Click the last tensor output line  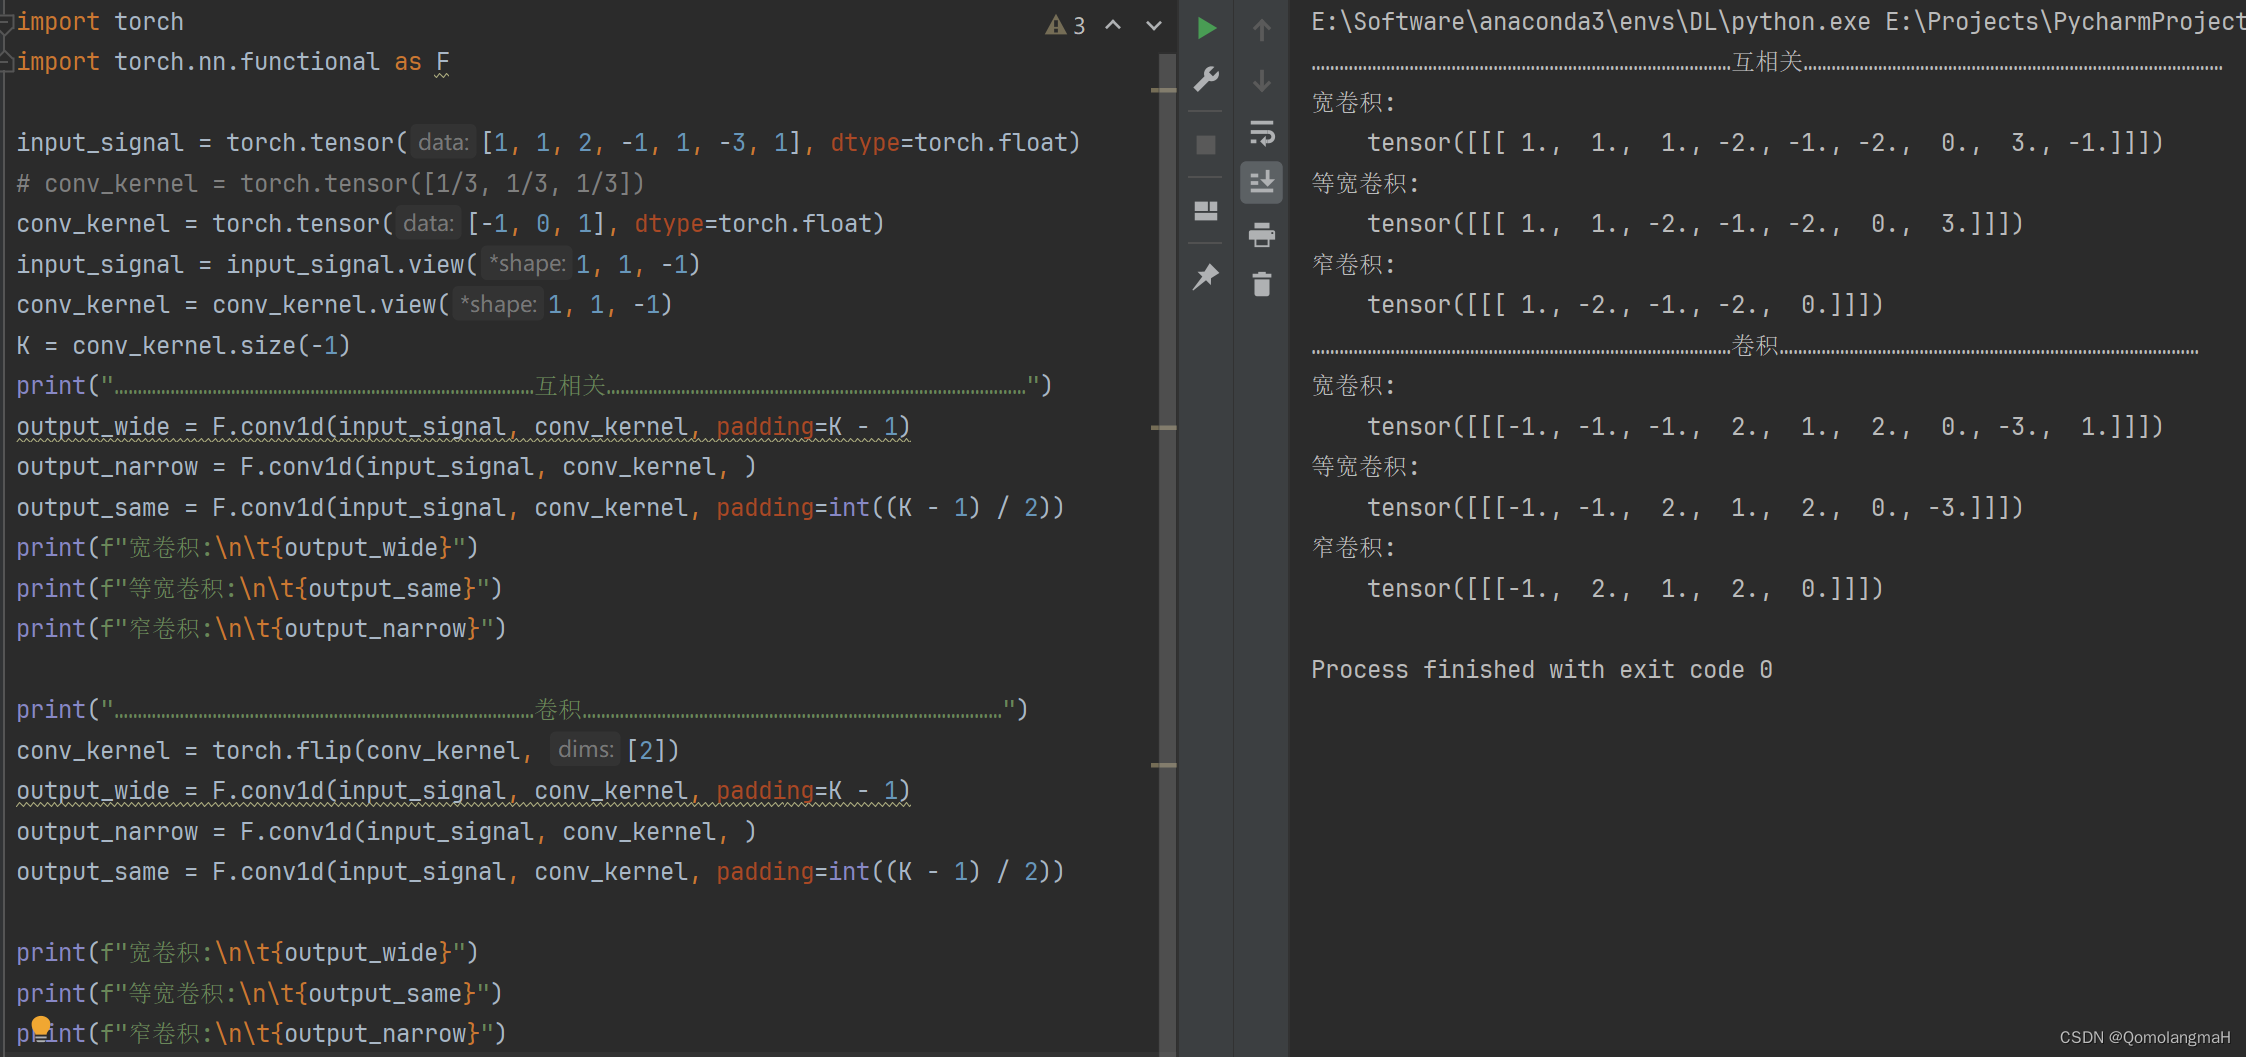pyautogui.click(x=1625, y=589)
